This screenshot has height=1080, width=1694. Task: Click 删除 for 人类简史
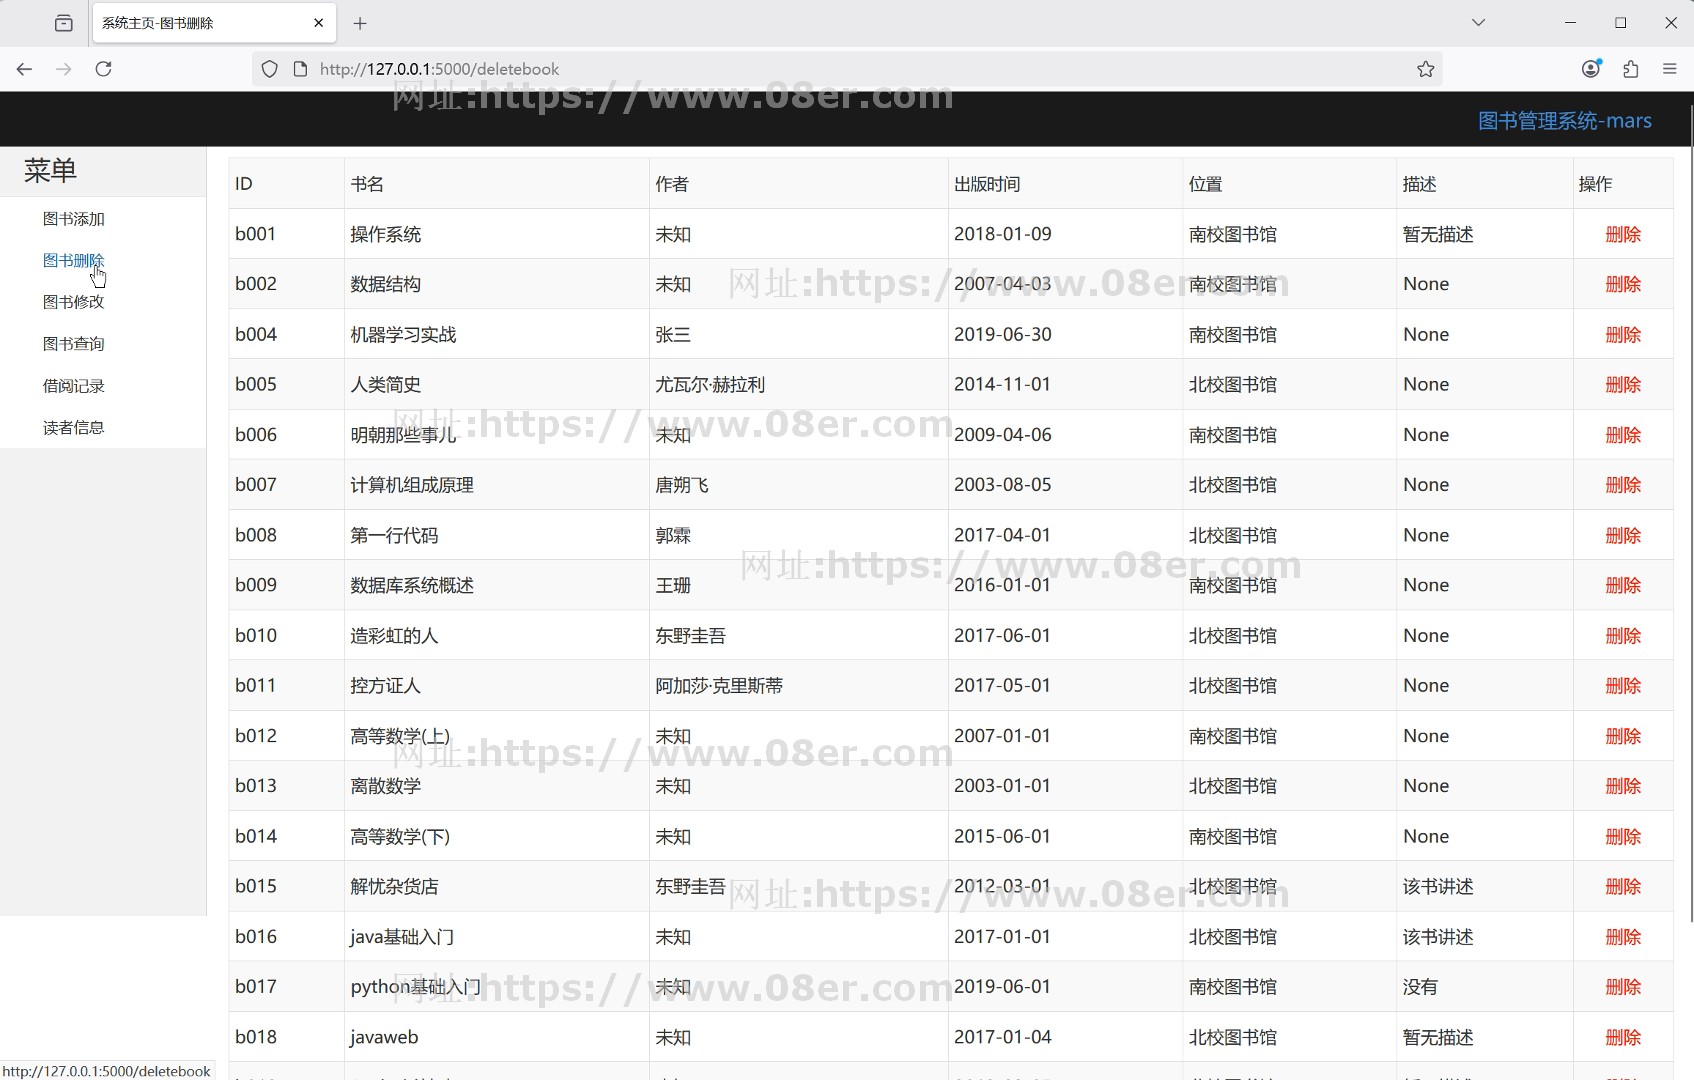[x=1623, y=384]
